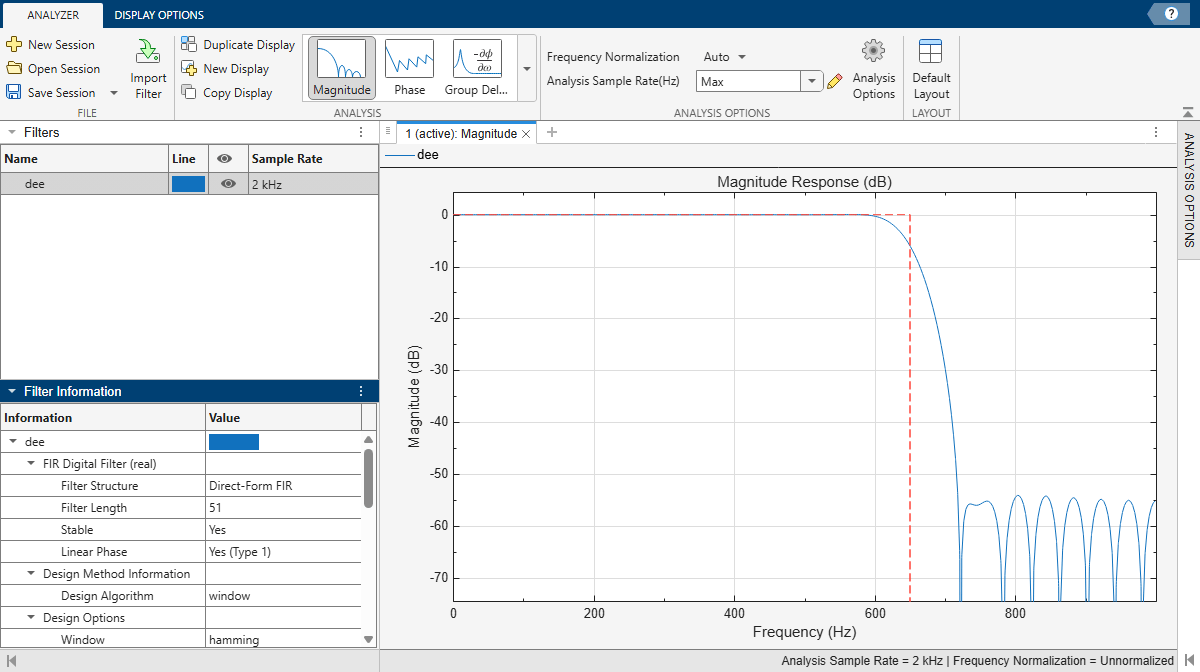1200x672 pixels.
Task: Change the dee filter line color swatch
Action: tap(188, 184)
